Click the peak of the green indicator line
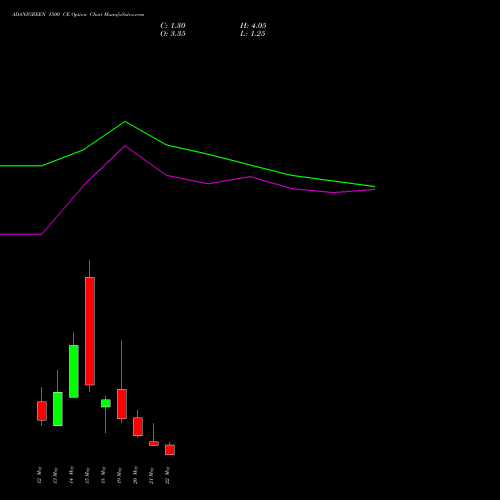 point(125,122)
